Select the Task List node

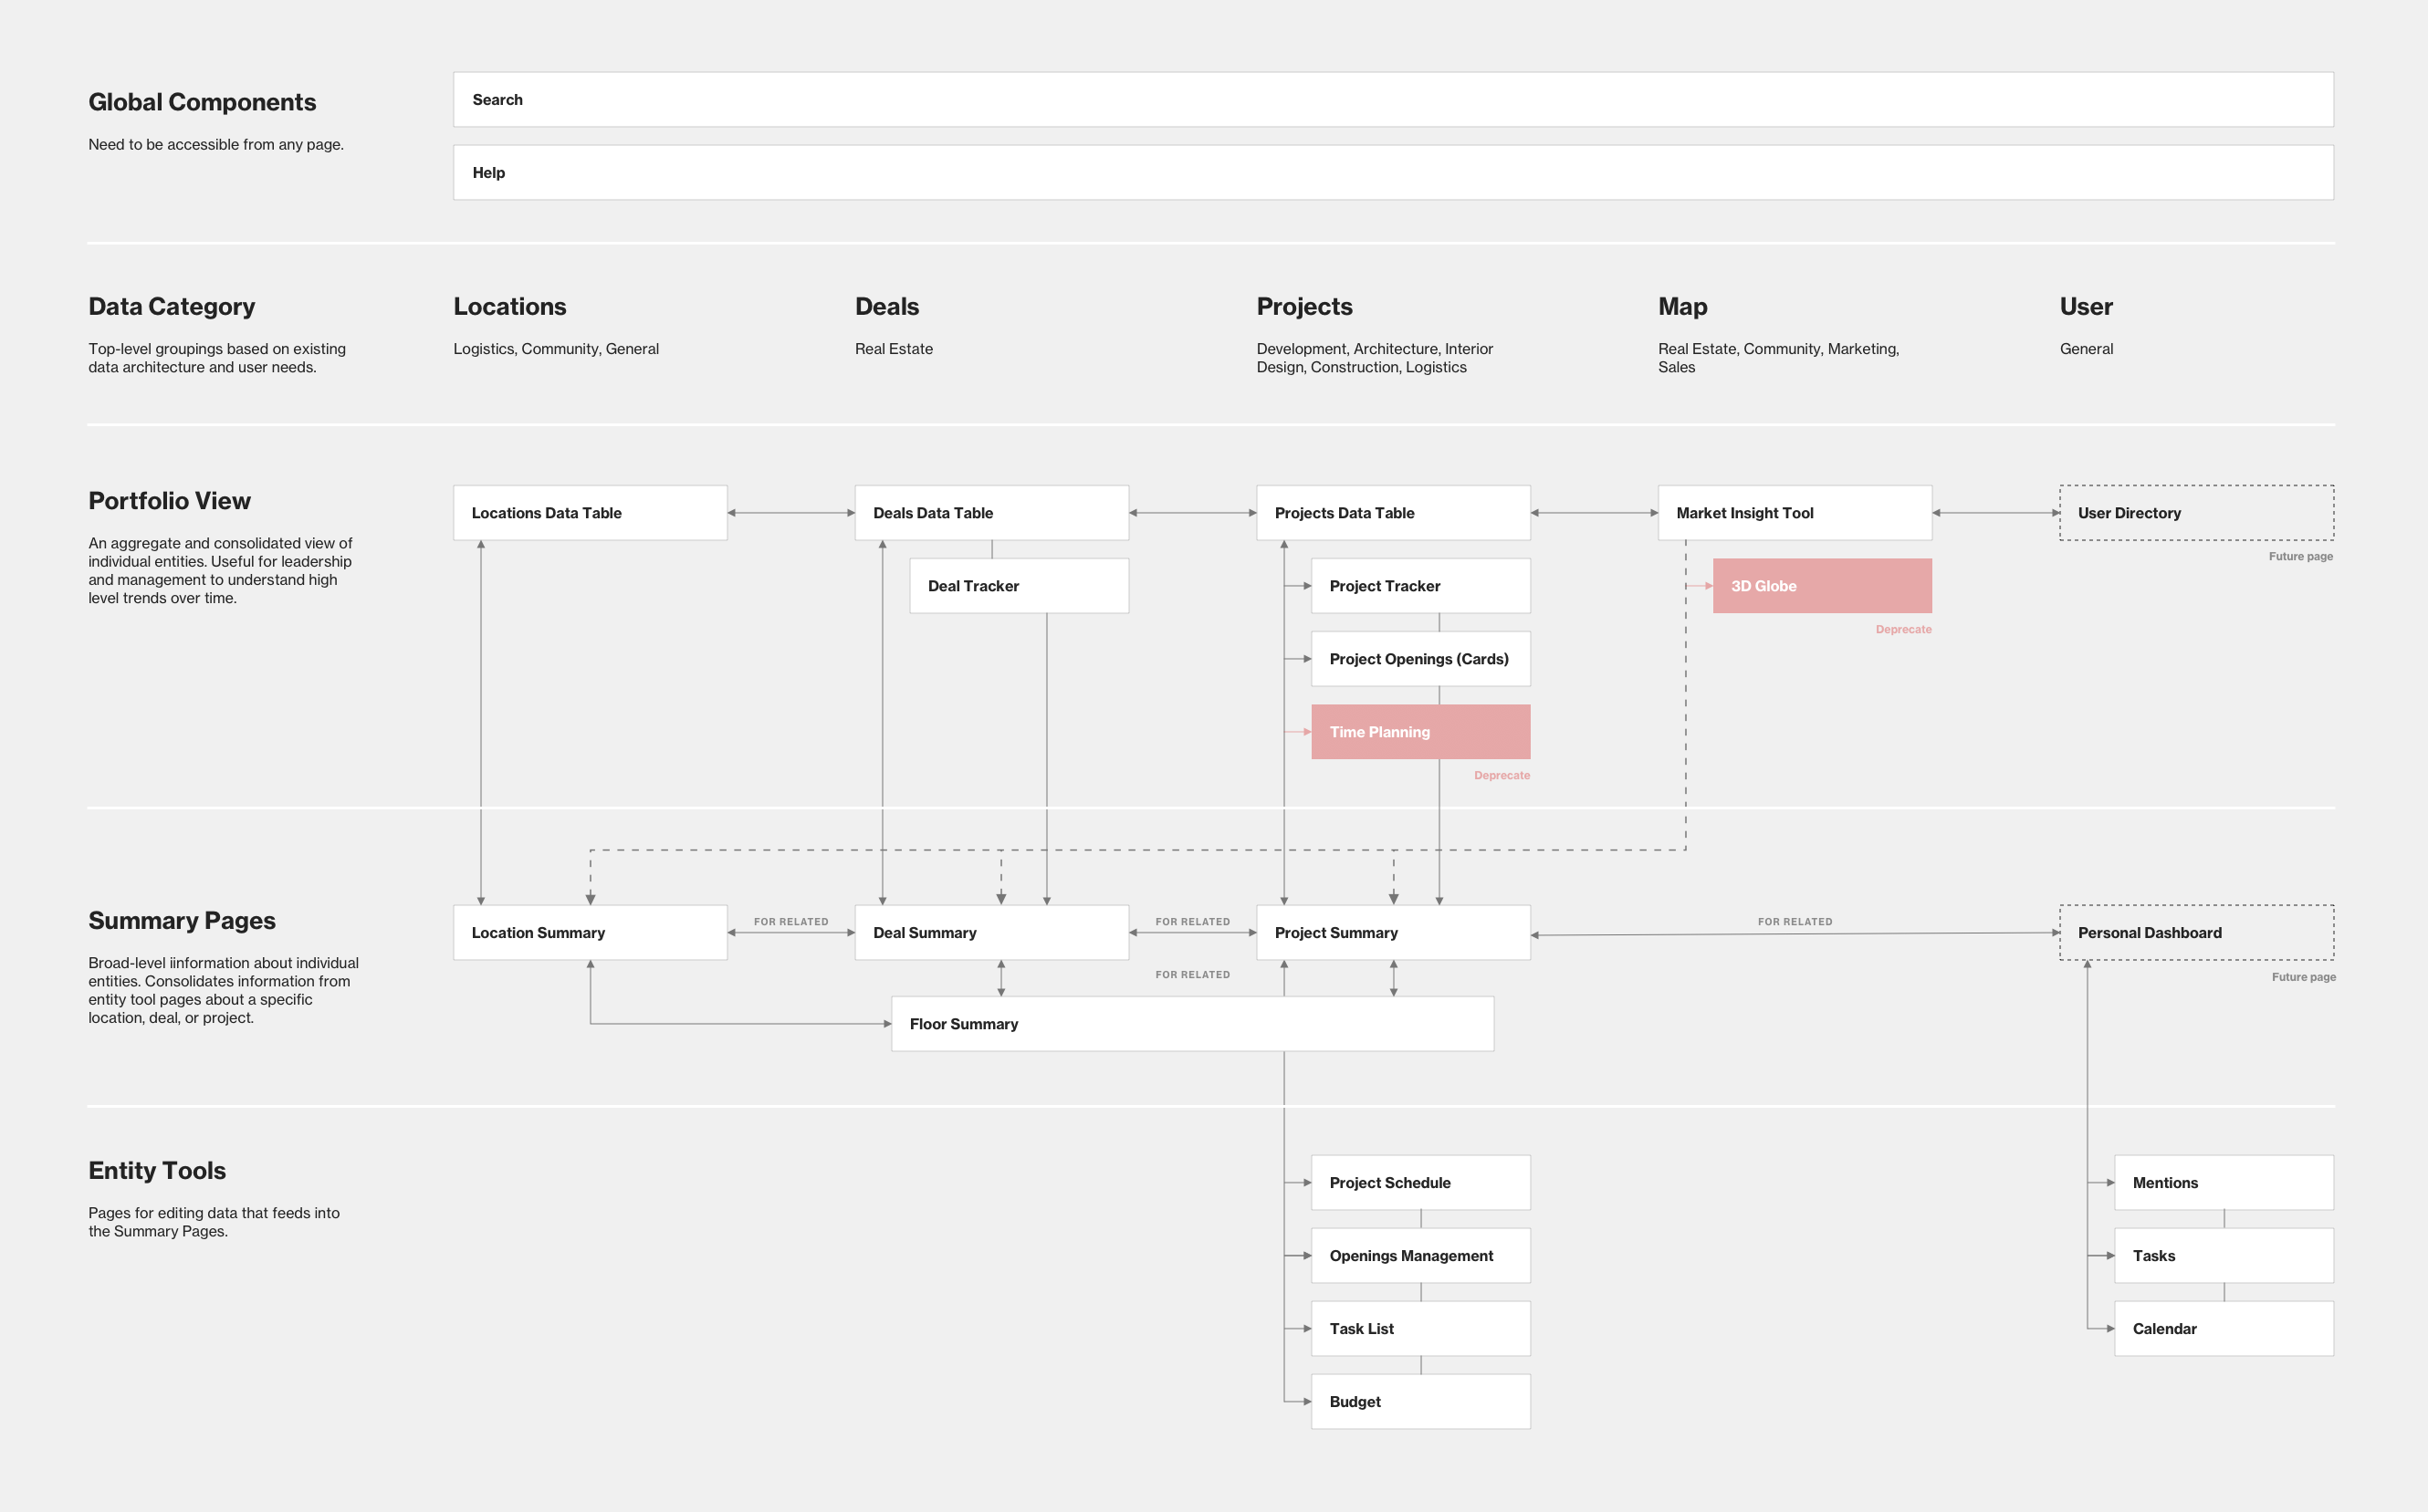[1420, 1329]
